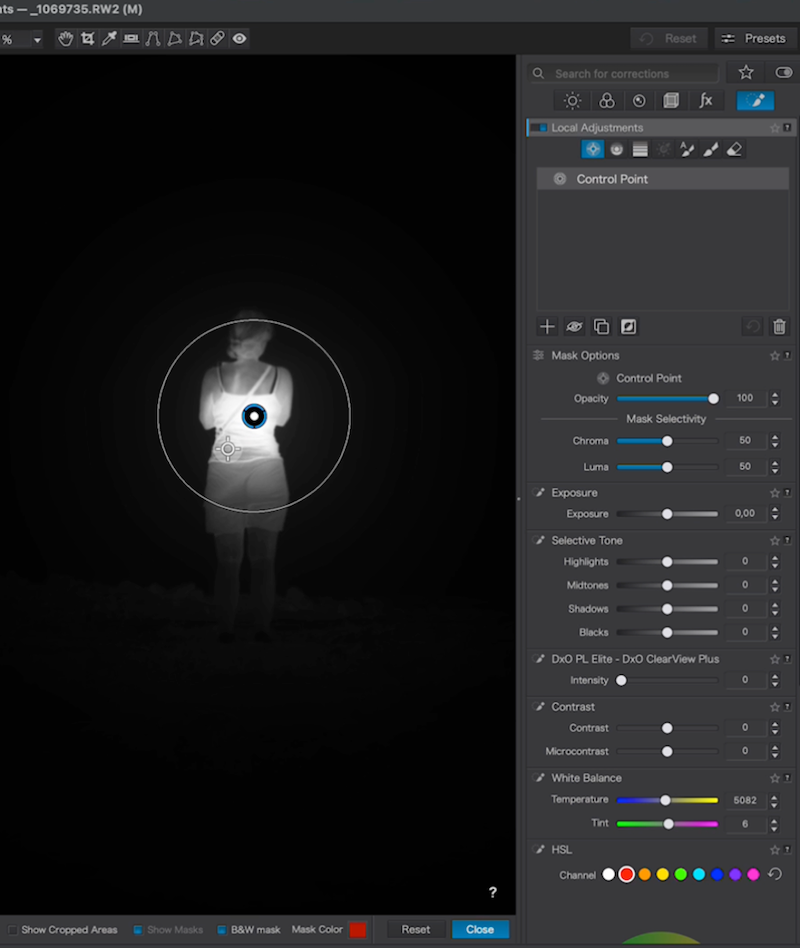Open the red Mask Color swatch
The width and height of the screenshot is (800, 948).
(358, 930)
